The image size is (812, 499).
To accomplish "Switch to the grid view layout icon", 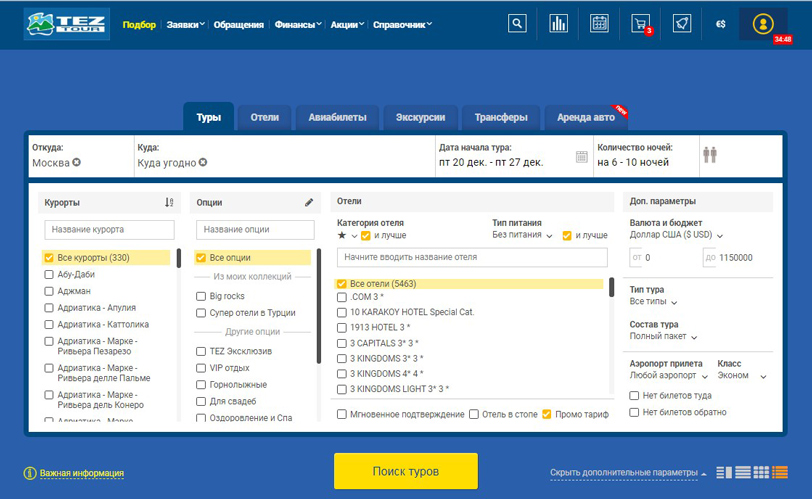I will click(760, 472).
